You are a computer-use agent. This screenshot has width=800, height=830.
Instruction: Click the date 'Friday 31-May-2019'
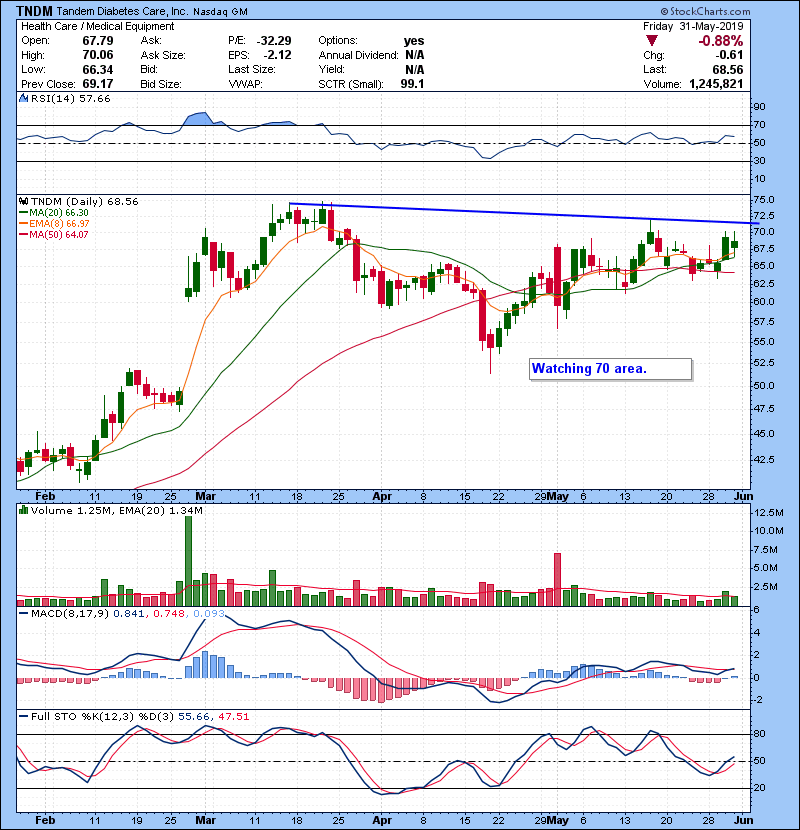pos(693,26)
